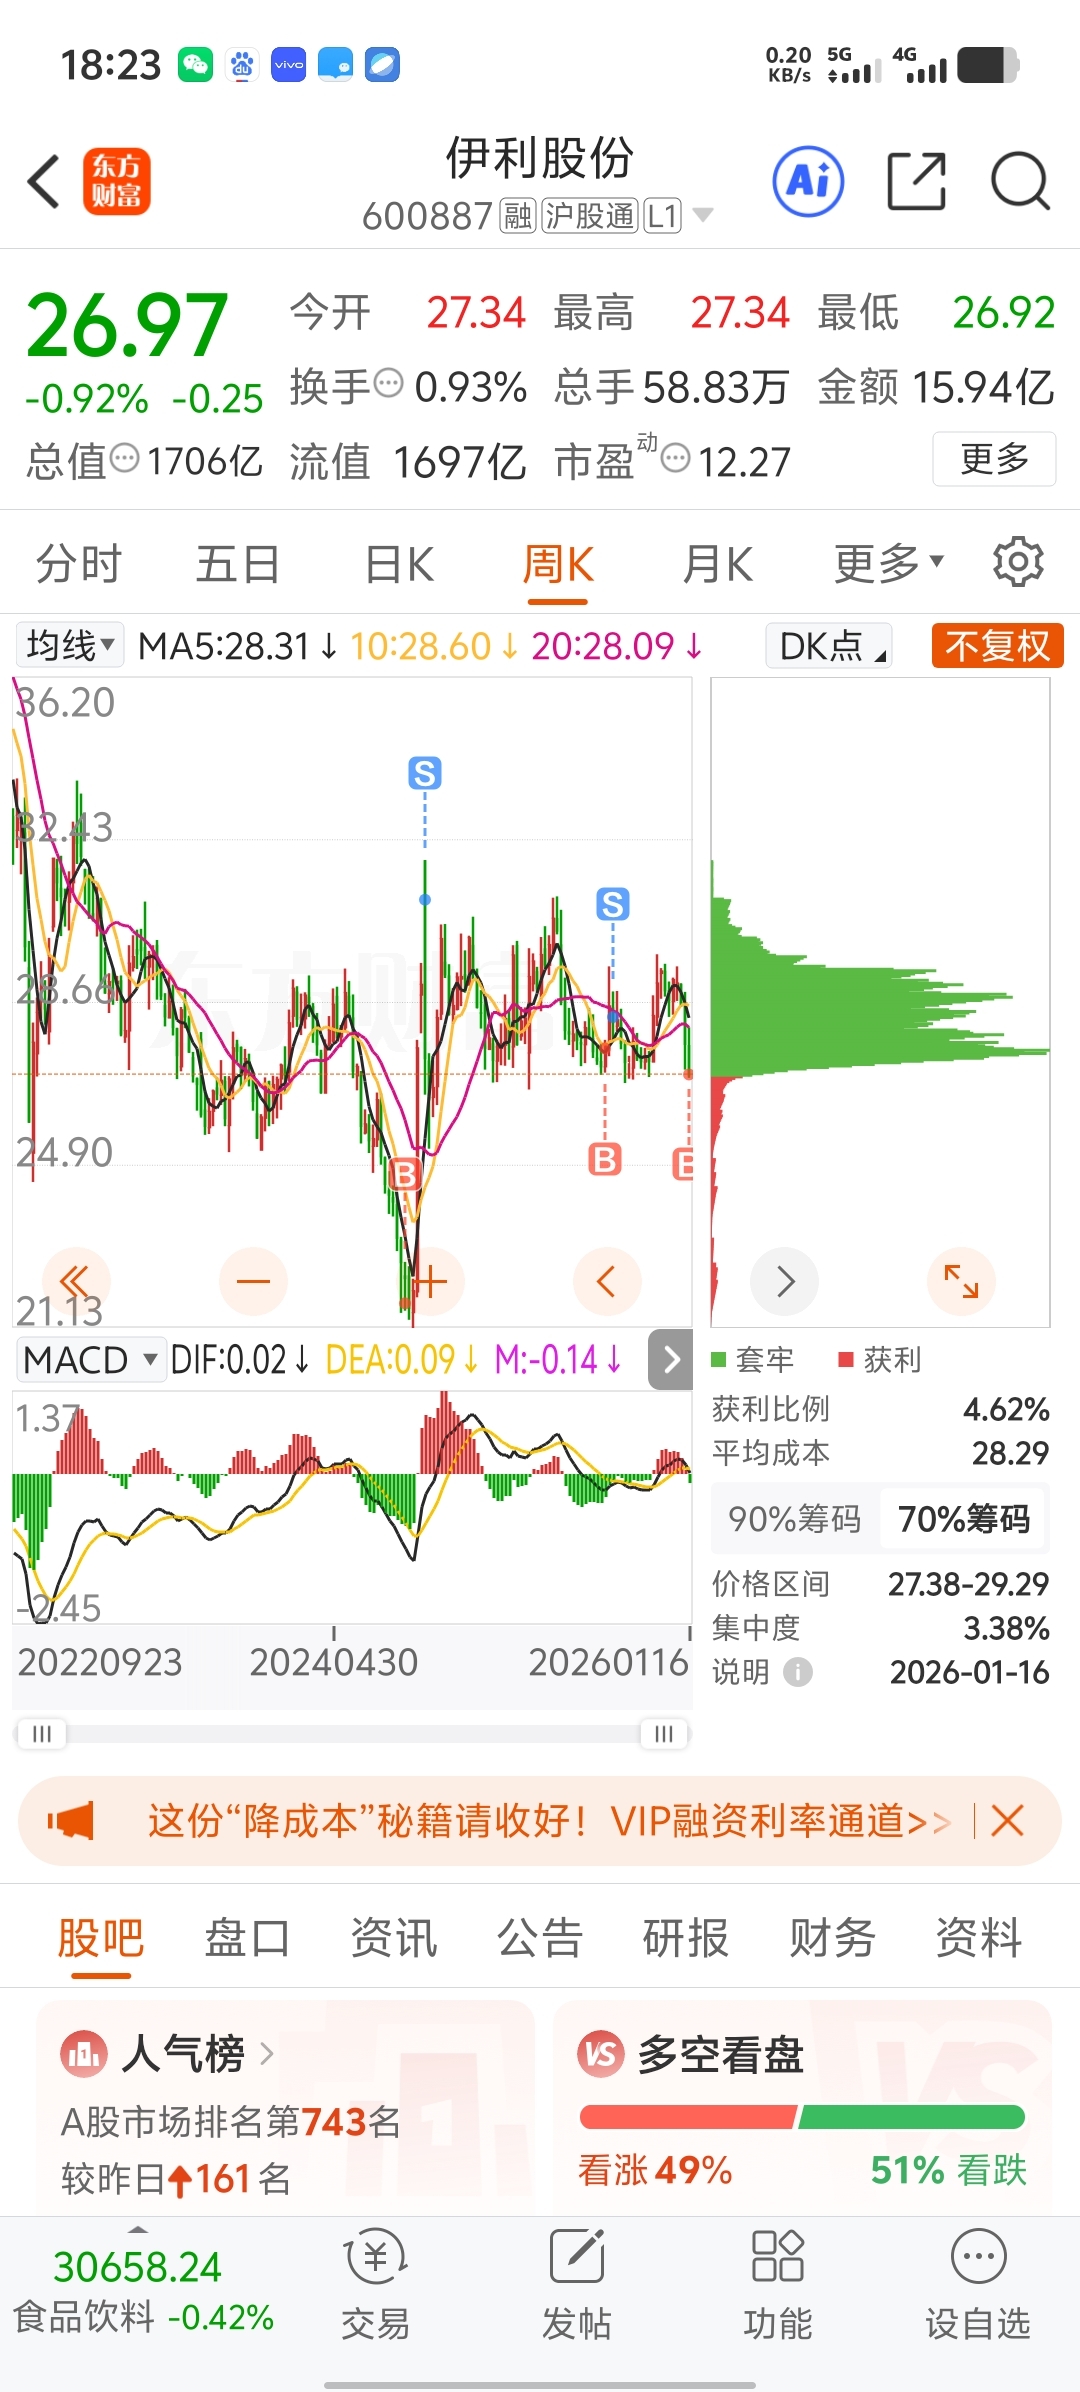
Task: Tap the red B marker near chart low
Action: click(x=404, y=1174)
